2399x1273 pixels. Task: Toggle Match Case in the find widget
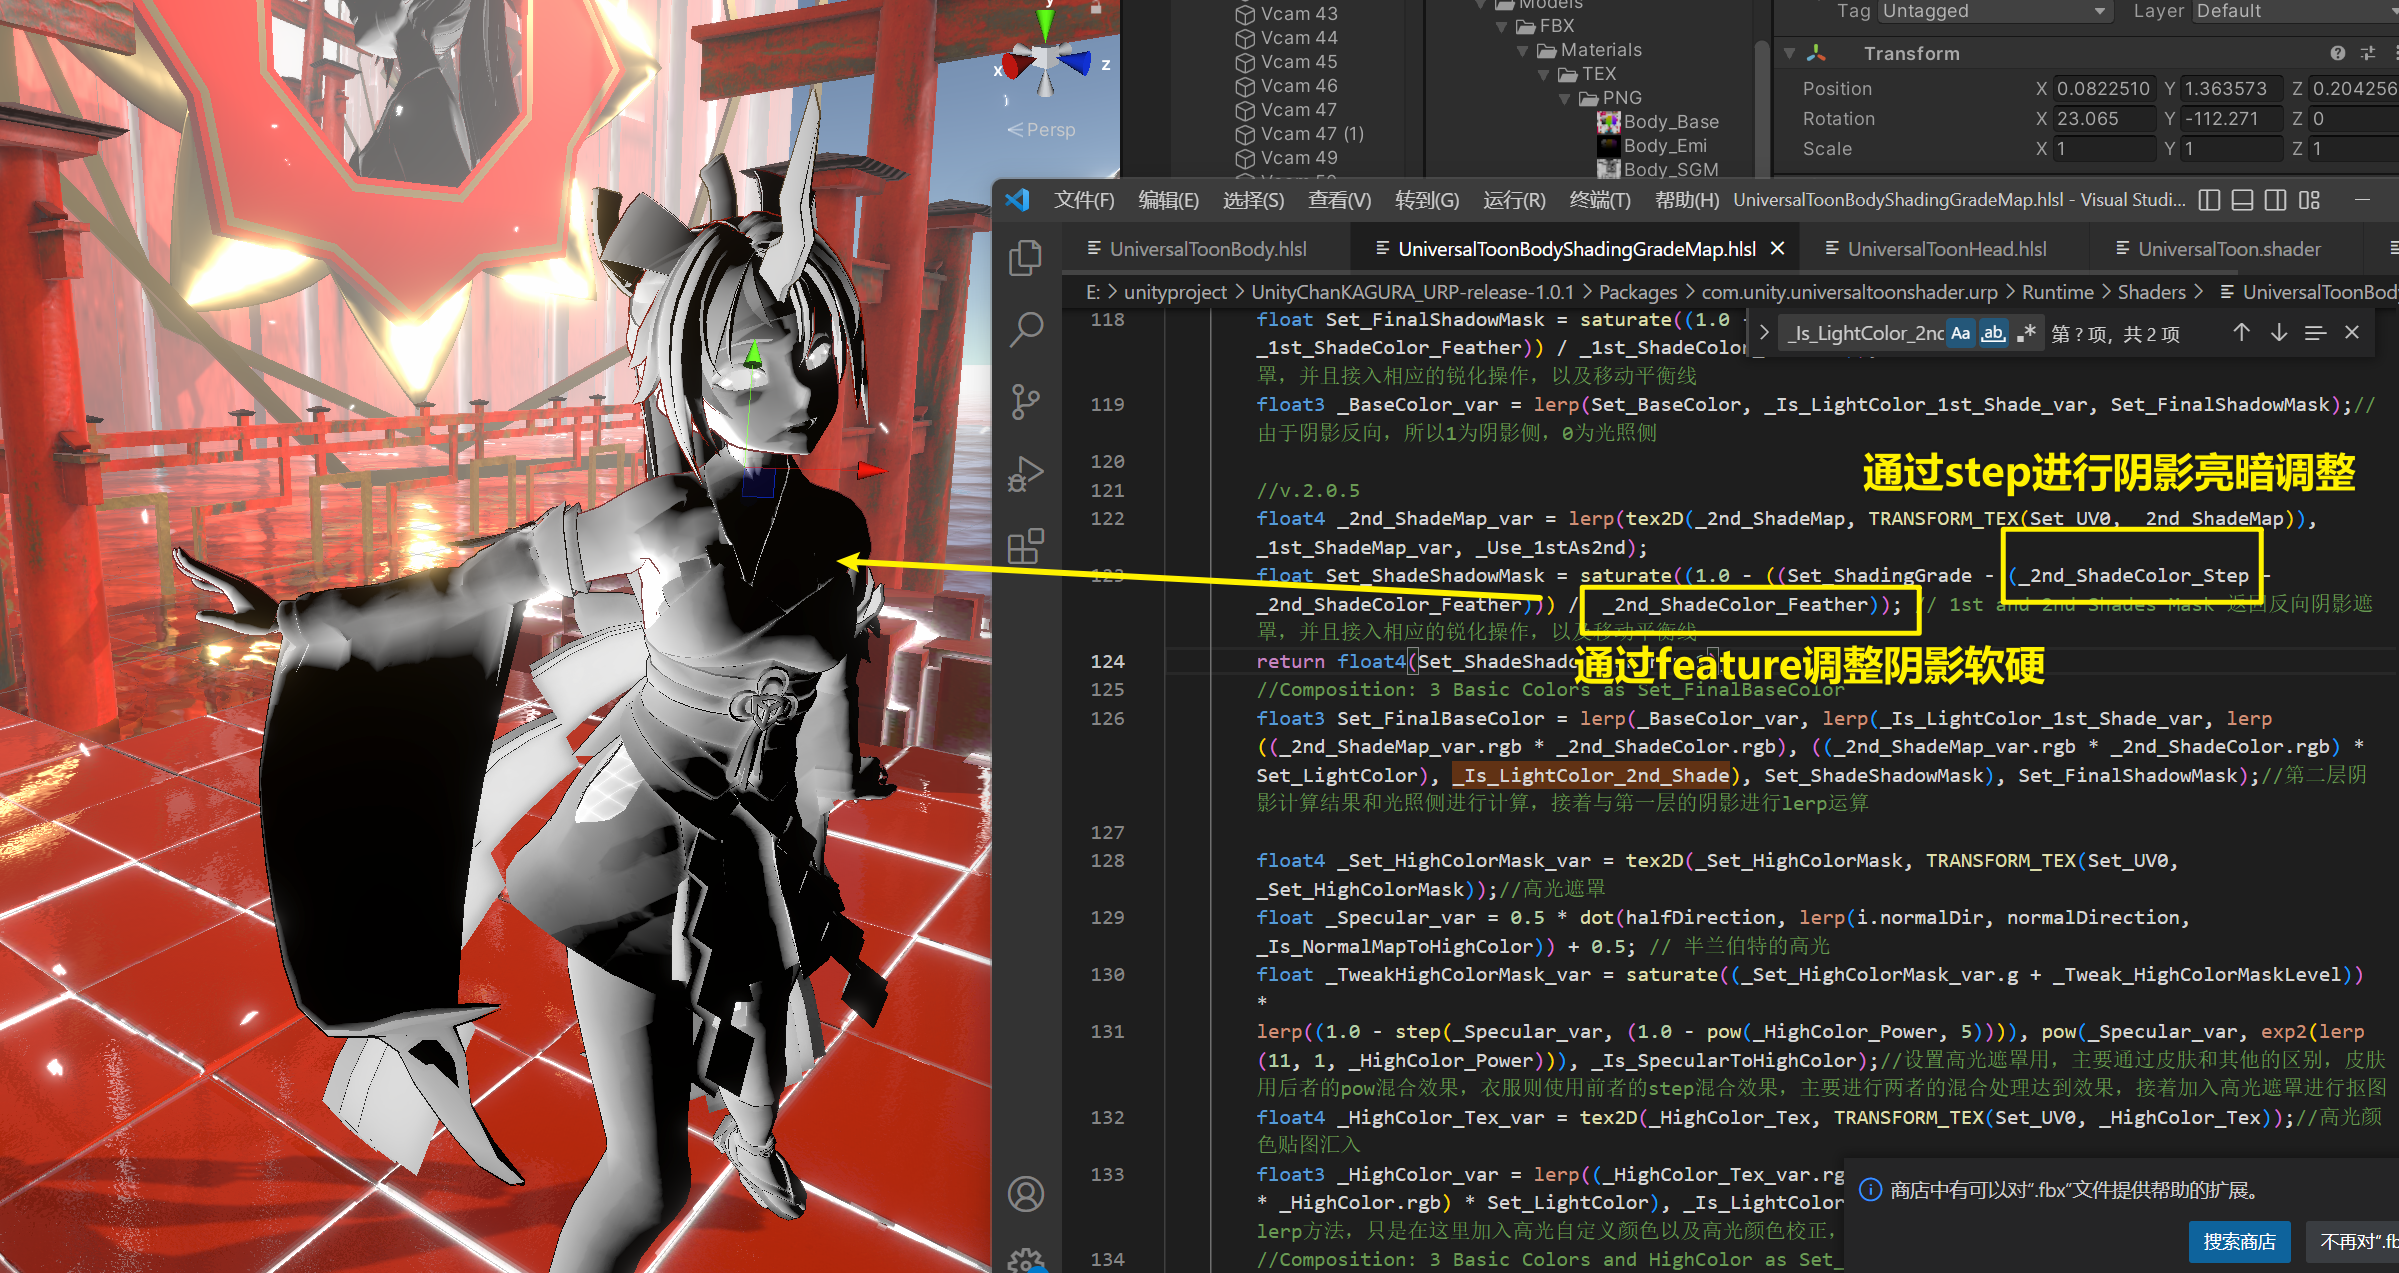[x=1961, y=333]
